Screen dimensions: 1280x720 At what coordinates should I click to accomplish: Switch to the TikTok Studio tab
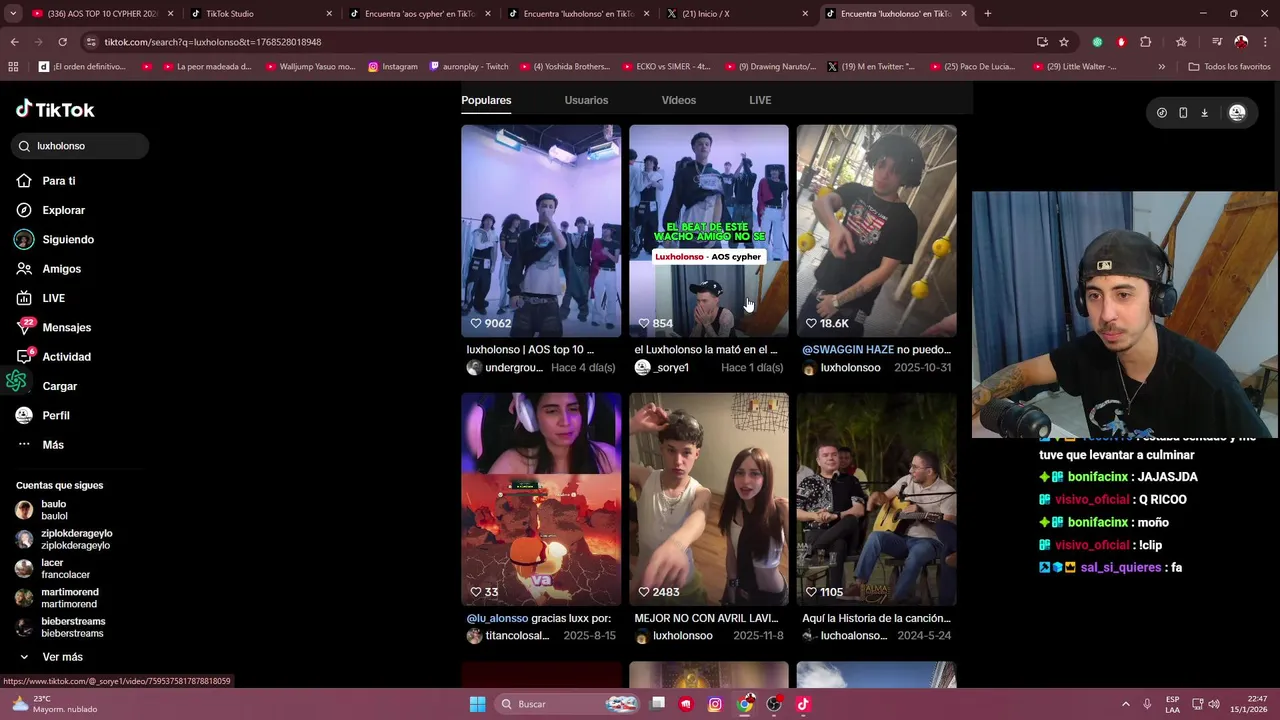(262, 14)
